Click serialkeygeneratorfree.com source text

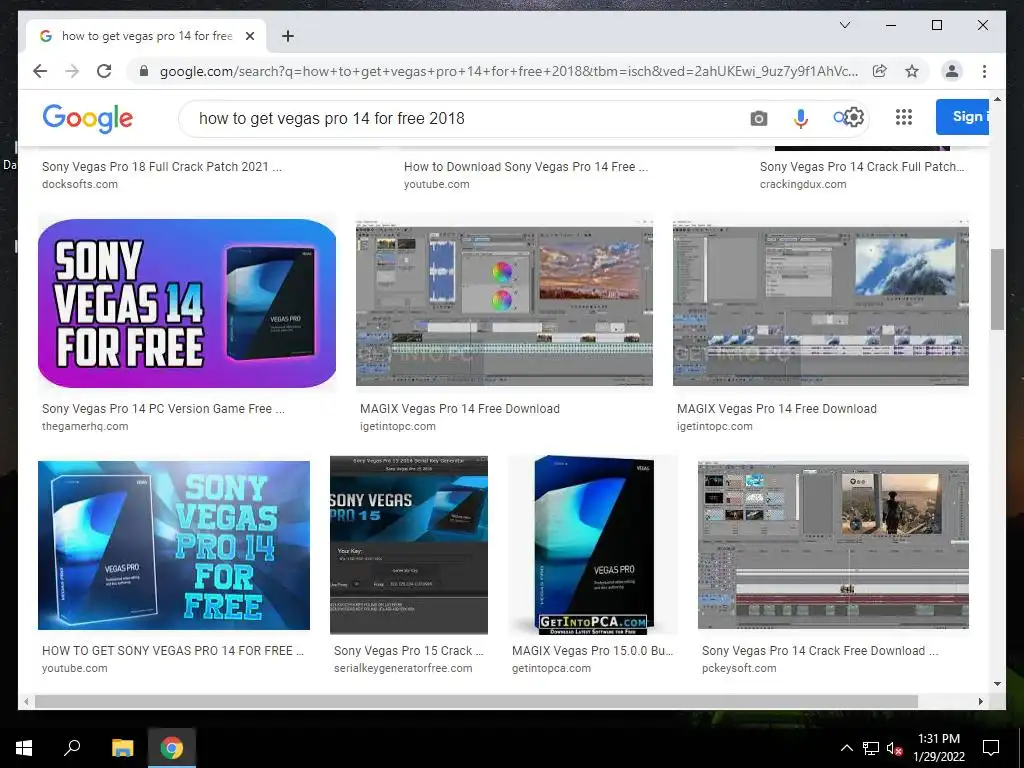coord(403,669)
